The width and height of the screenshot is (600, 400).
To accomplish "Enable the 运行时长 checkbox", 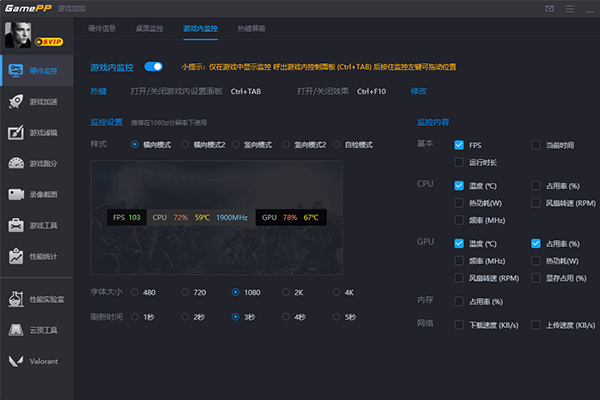I will (459, 162).
